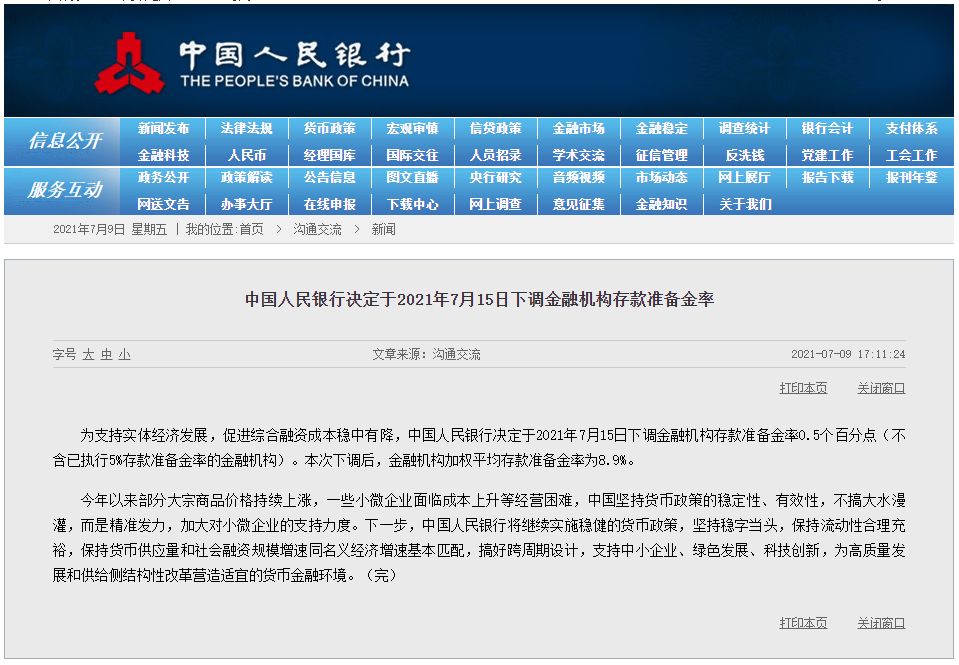This screenshot has height=665, width=959.
Task: Go to 音频视频 page
Action: coord(579,177)
